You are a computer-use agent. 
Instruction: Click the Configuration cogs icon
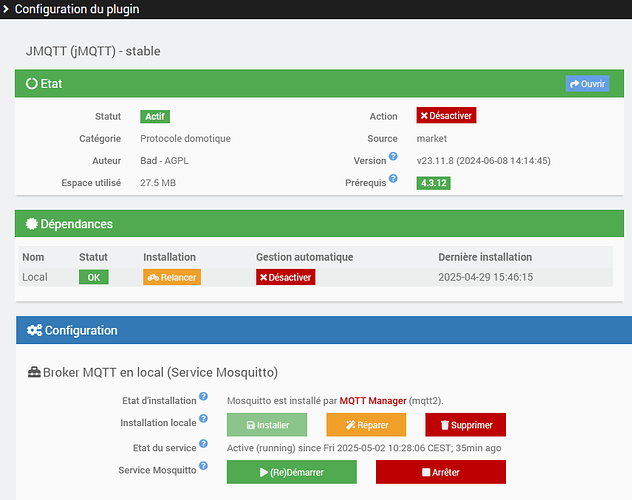34,330
